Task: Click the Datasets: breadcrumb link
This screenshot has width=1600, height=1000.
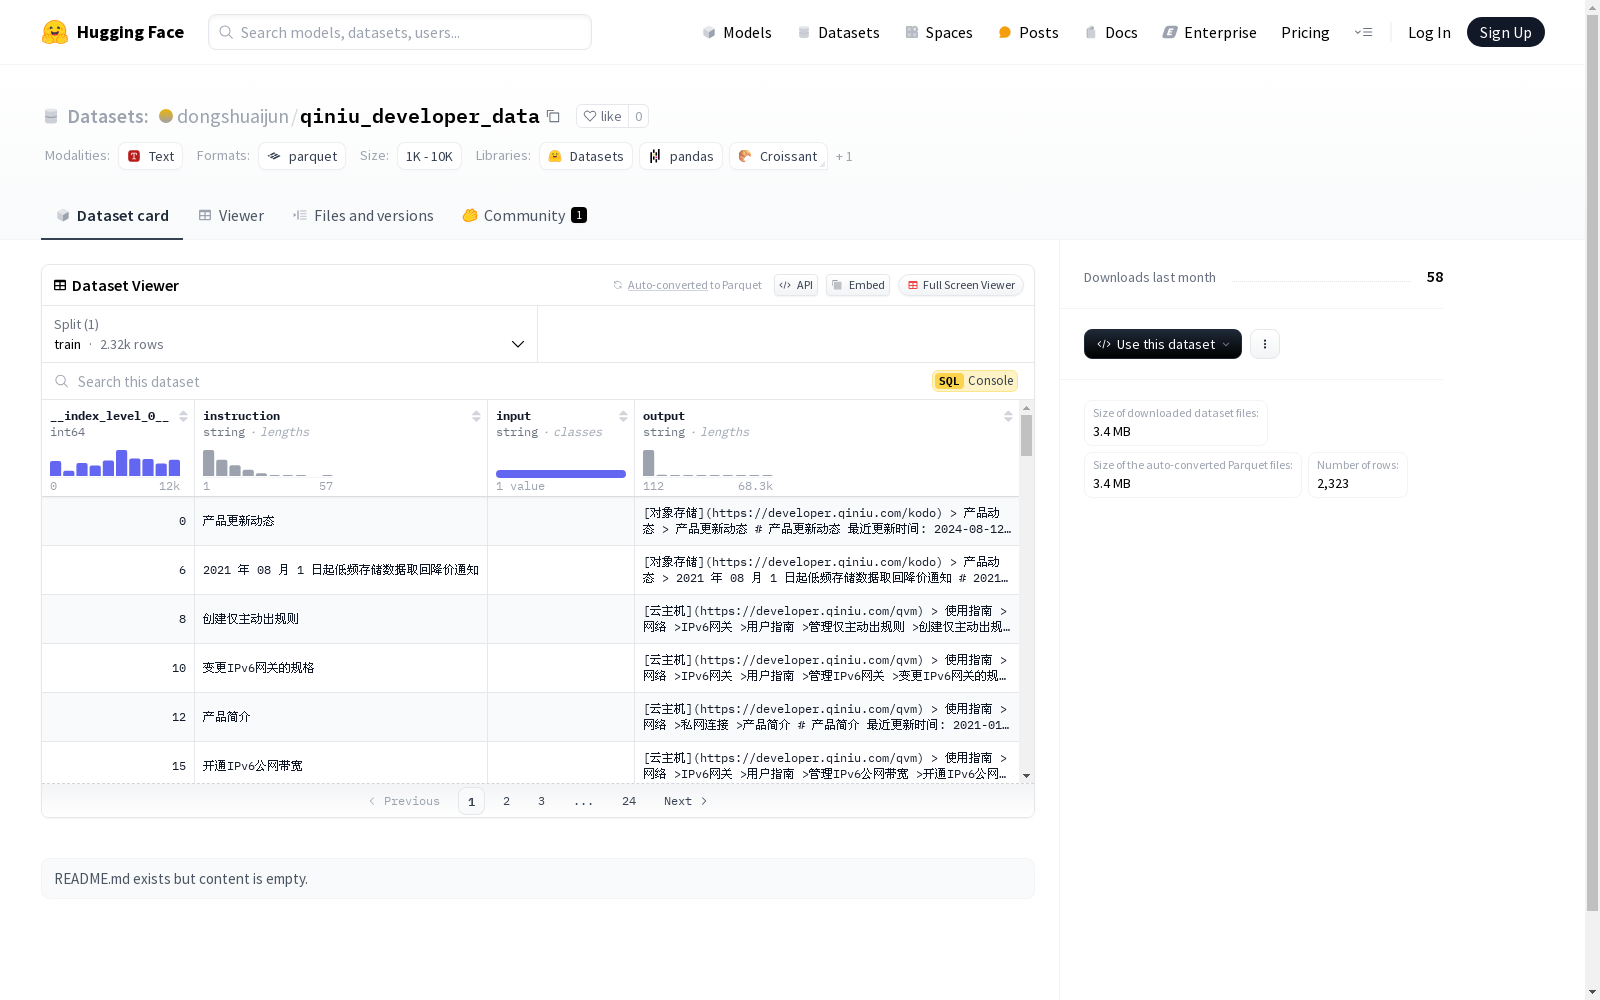Action: [x=107, y=116]
